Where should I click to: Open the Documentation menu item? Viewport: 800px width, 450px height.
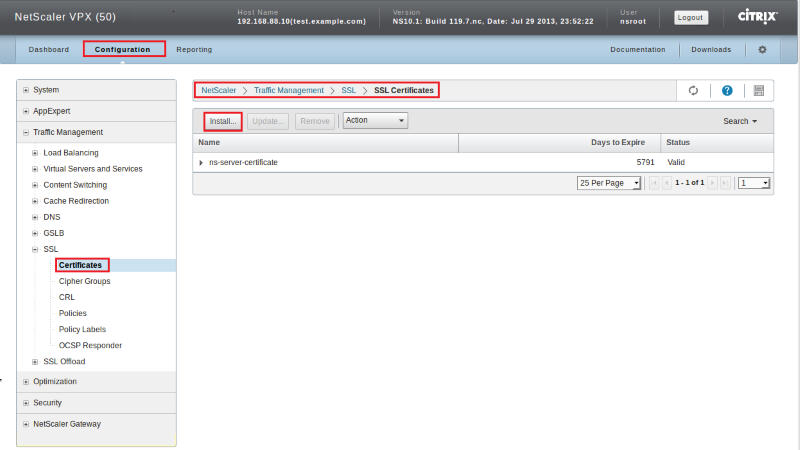638,49
